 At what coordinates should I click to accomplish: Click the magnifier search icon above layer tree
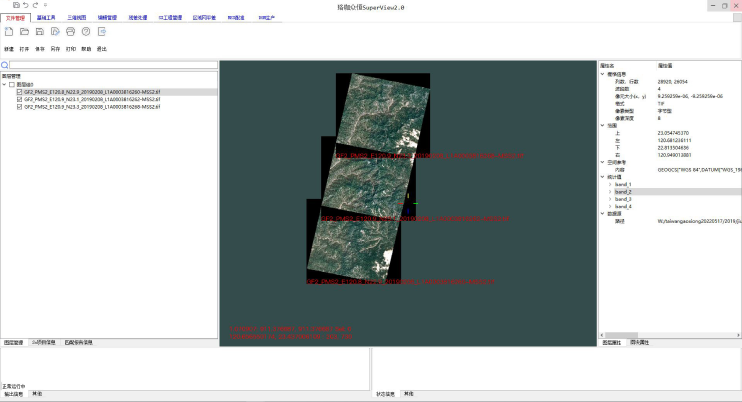[5, 65]
